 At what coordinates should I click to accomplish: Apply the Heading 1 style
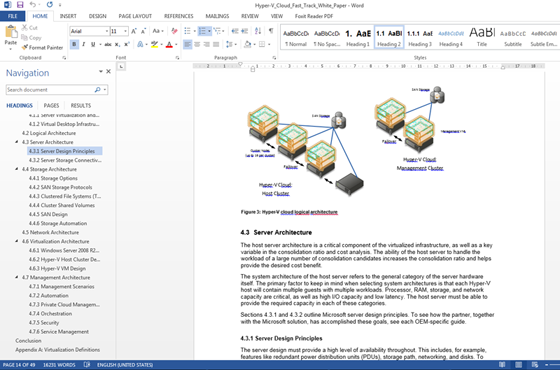tap(358, 37)
